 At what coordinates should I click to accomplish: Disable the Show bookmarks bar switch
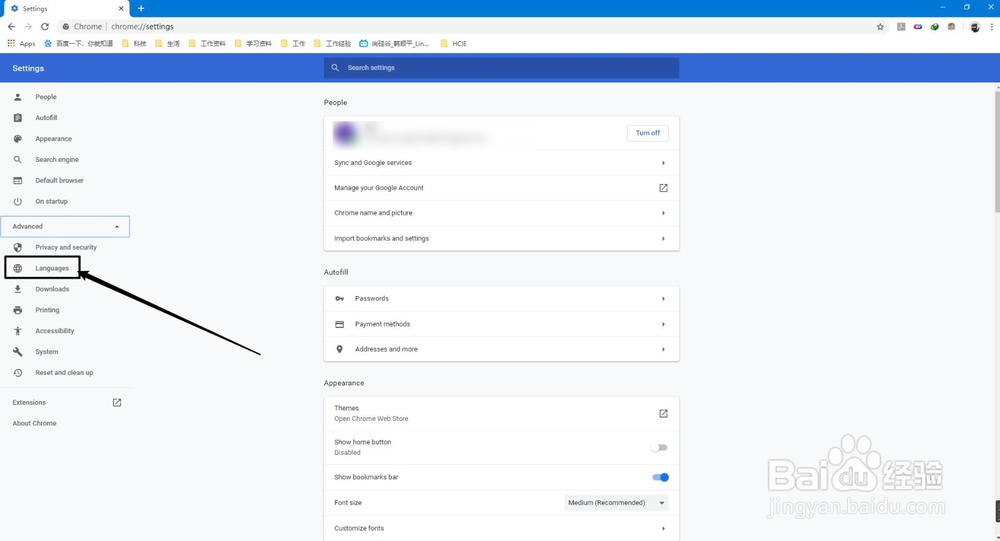(661, 477)
